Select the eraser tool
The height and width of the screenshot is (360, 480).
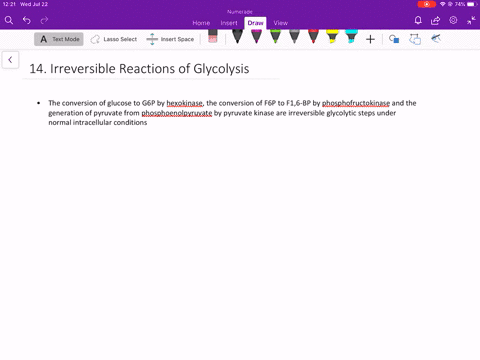tap(213, 36)
